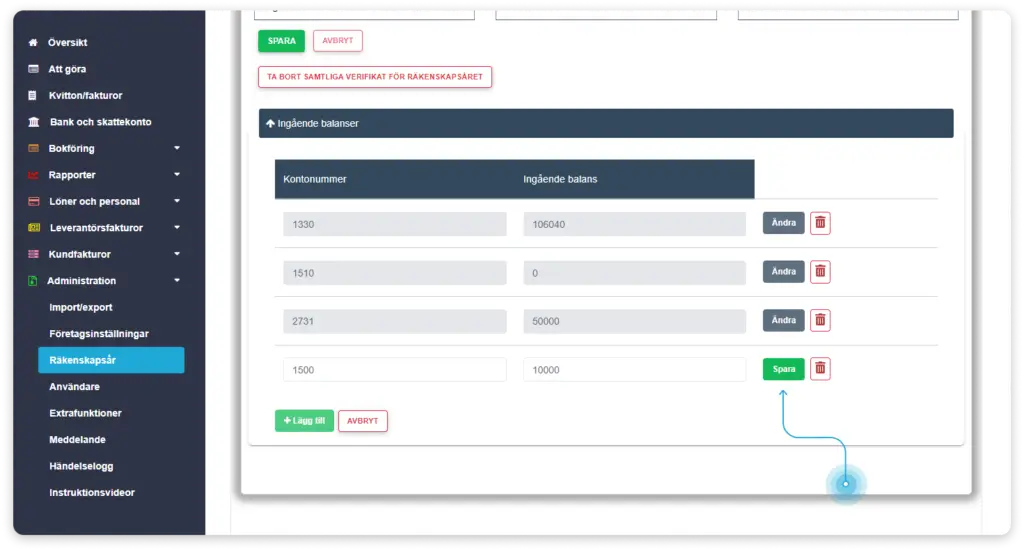Select the Räkenskapsår menu item
1024x551 pixels.
click(x=111, y=360)
